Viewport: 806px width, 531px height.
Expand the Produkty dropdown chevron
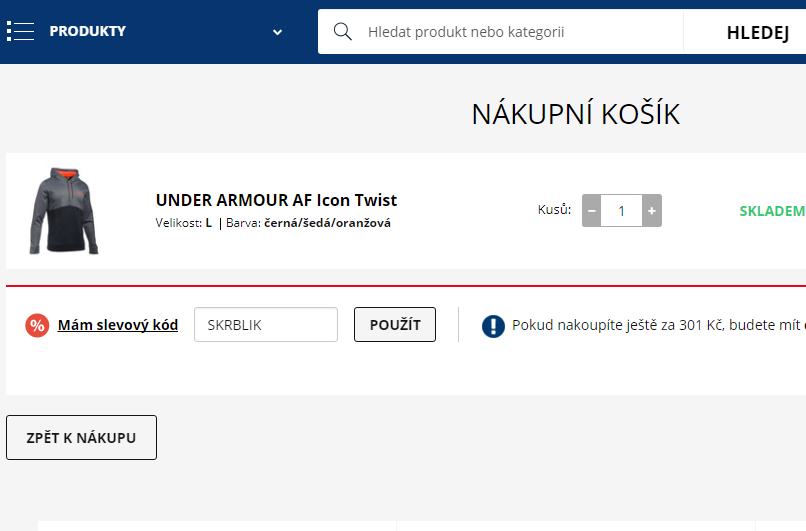[277, 32]
